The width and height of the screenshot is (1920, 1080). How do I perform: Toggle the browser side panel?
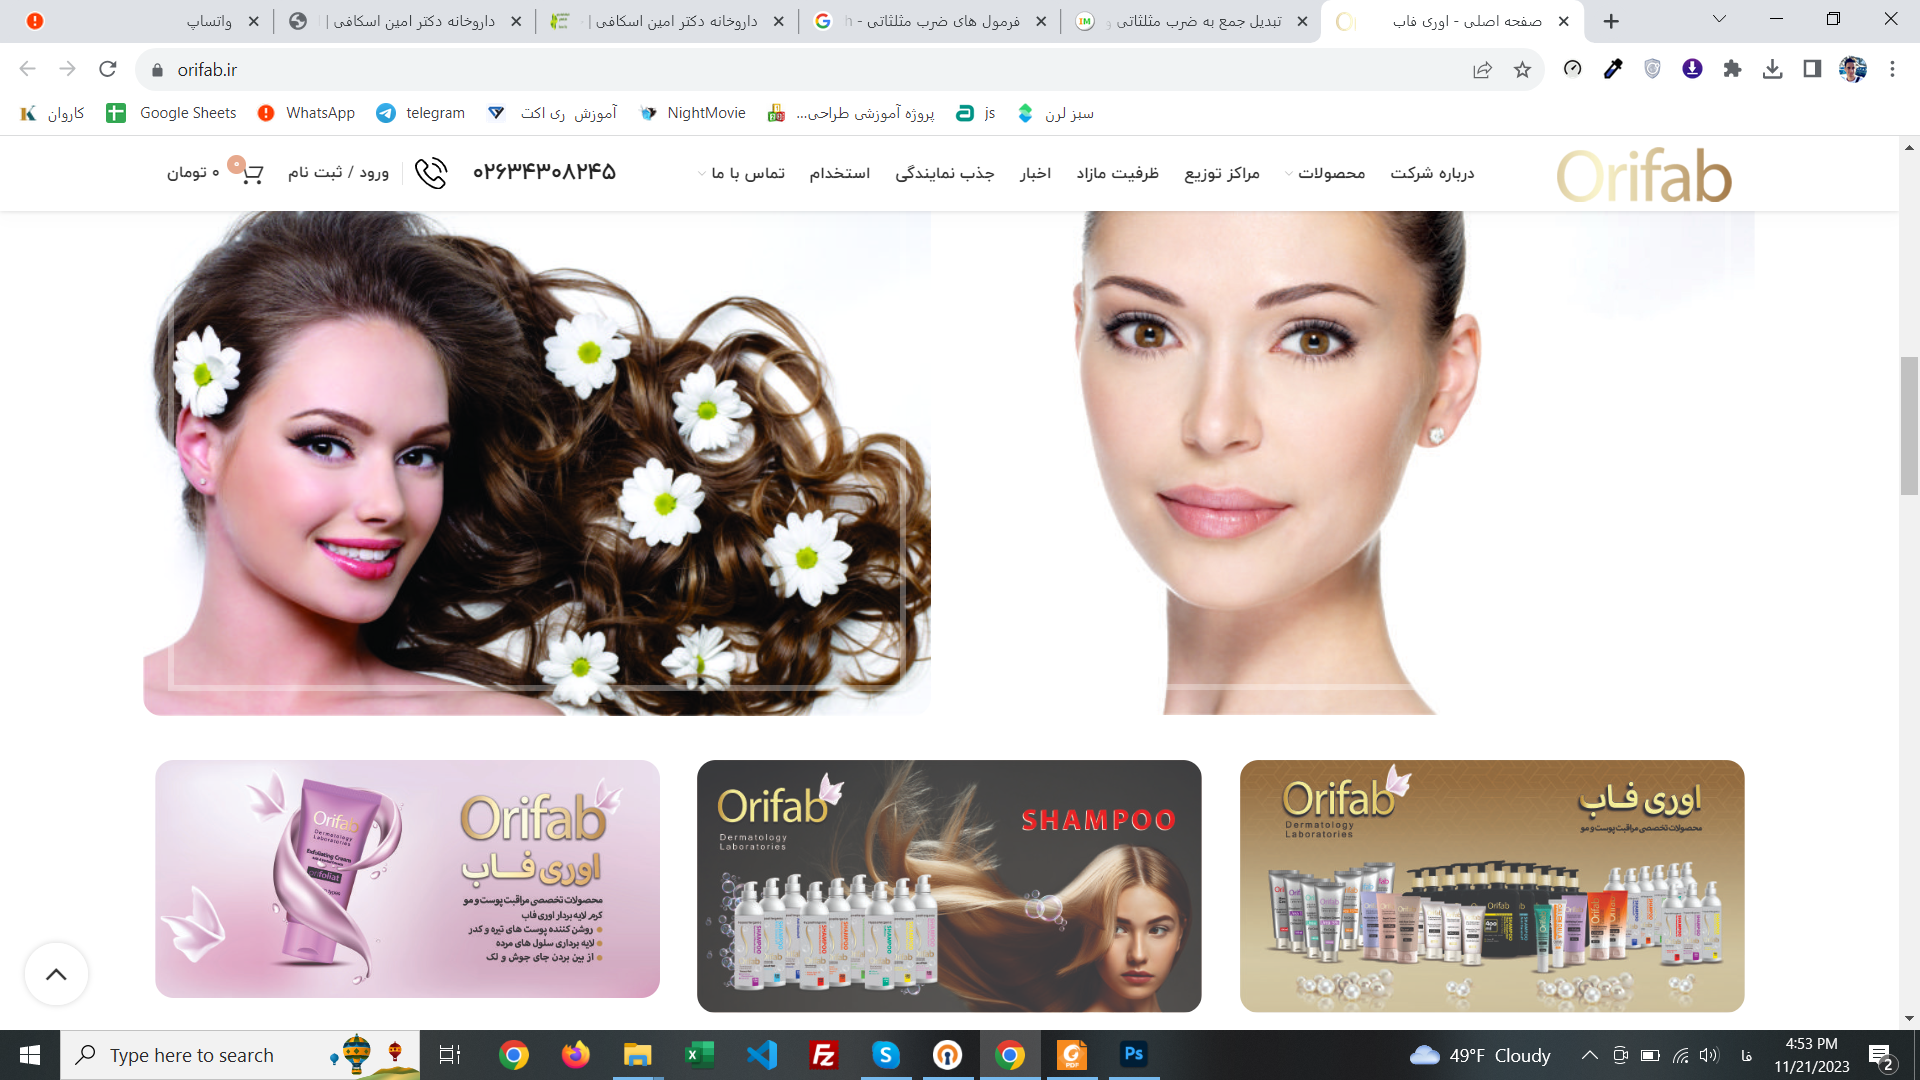(1812, 69)
